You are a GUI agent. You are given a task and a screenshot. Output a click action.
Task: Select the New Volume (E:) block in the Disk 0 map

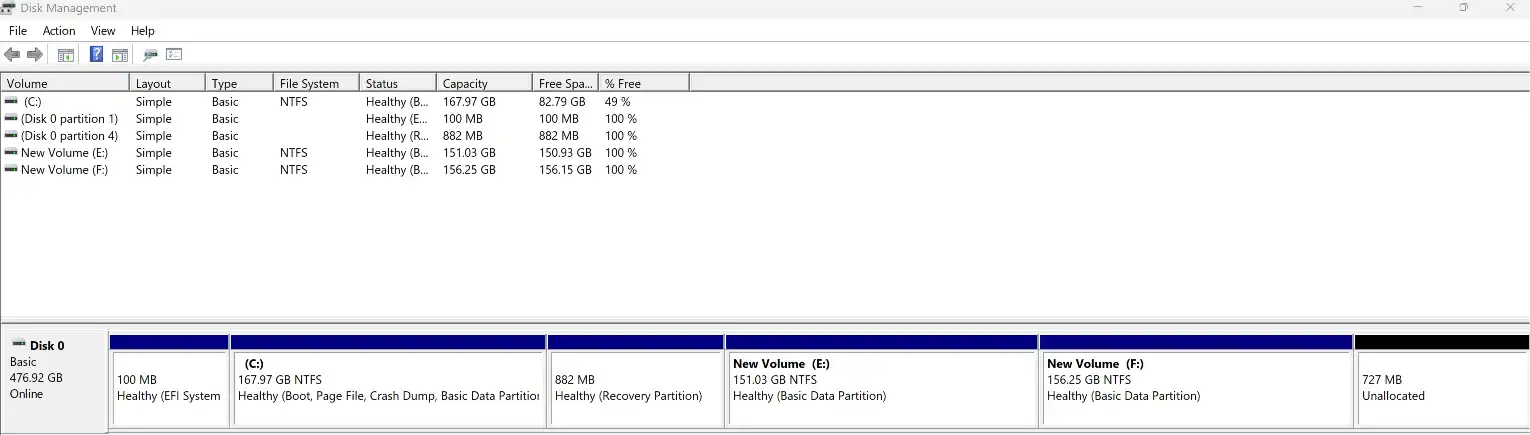(882, 382)
